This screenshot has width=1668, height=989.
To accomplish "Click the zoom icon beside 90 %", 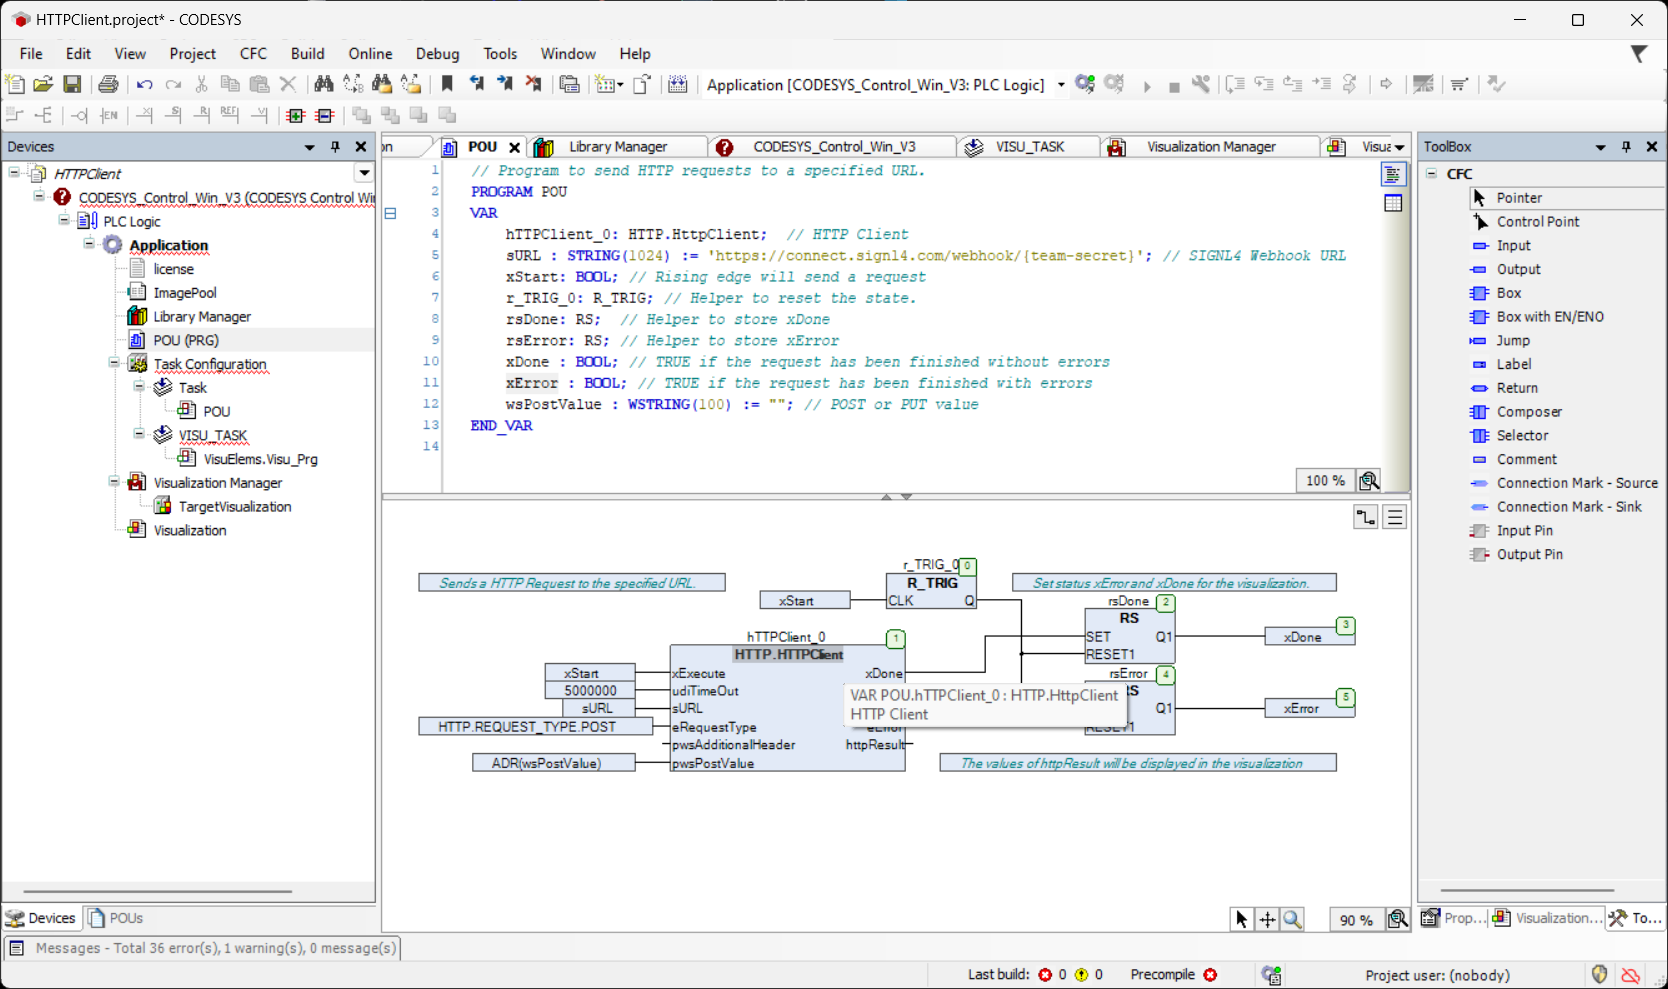I will click(1398, 920).
